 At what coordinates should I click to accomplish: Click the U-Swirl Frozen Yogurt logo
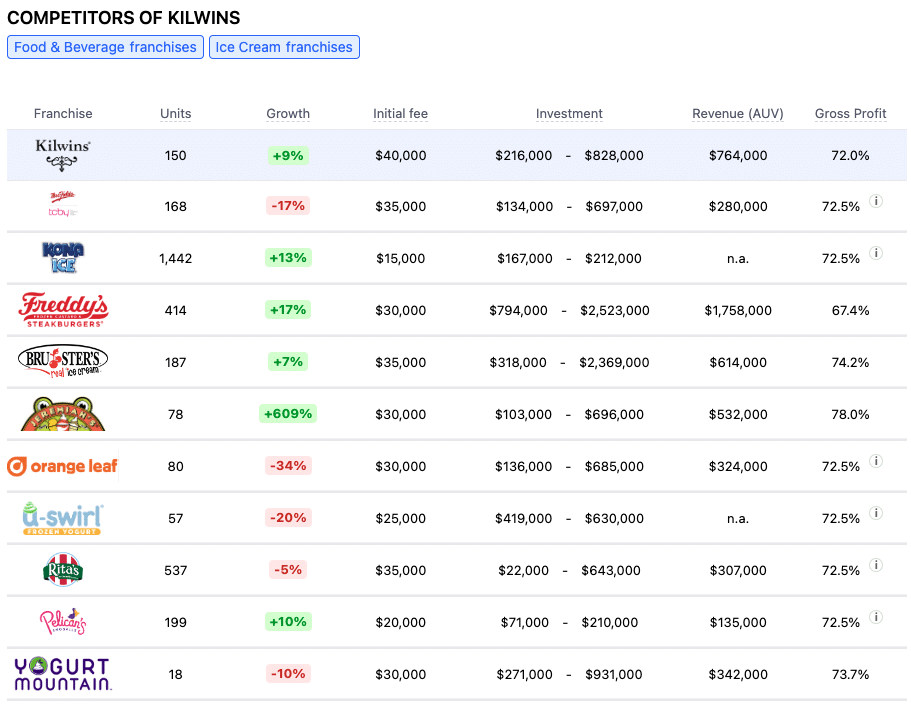pos(63,518)
